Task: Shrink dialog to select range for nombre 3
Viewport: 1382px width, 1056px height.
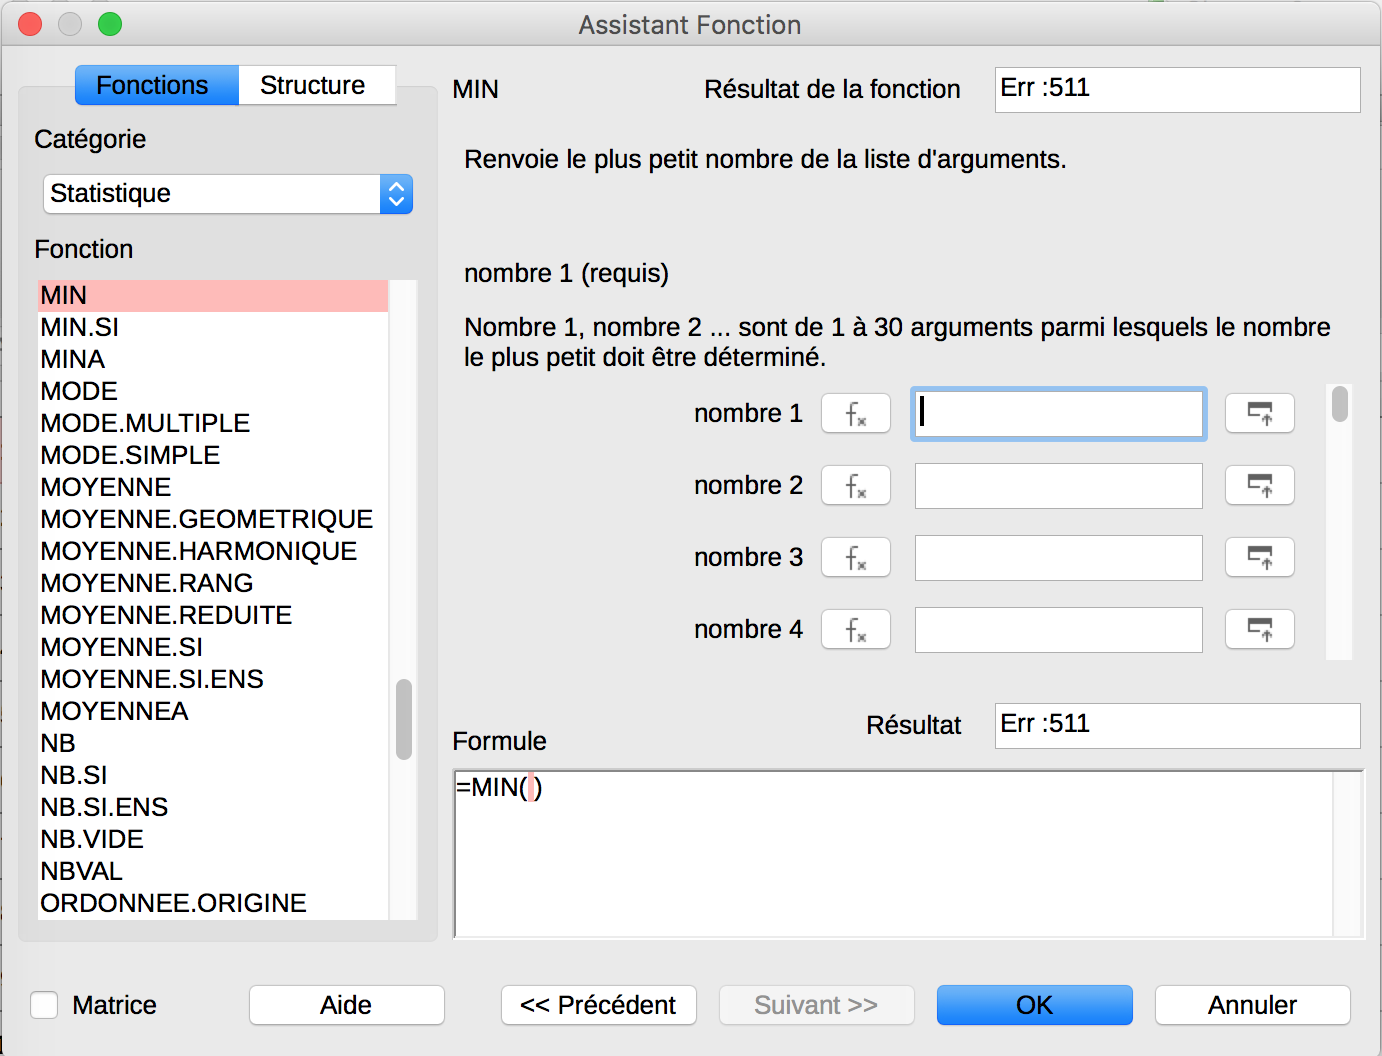Action: tap(1260, 557)
